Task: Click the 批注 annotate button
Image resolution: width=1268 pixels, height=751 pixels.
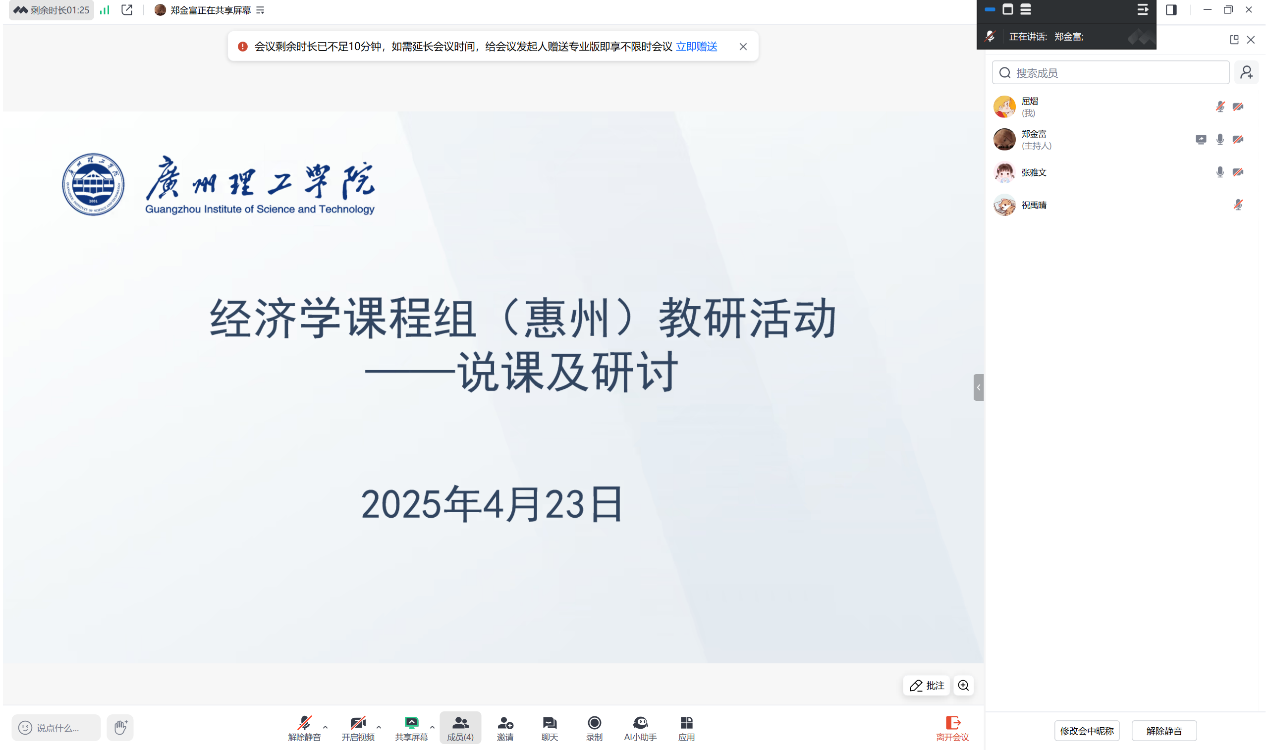Action: [927, 686]
